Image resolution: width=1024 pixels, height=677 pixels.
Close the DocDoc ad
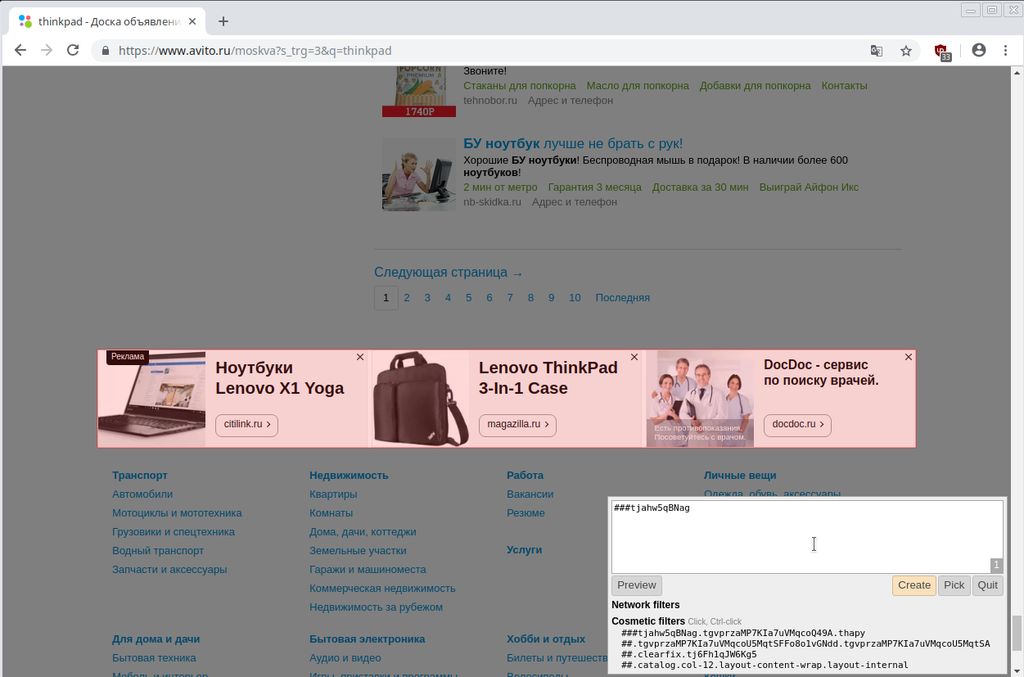click(908, 357)
